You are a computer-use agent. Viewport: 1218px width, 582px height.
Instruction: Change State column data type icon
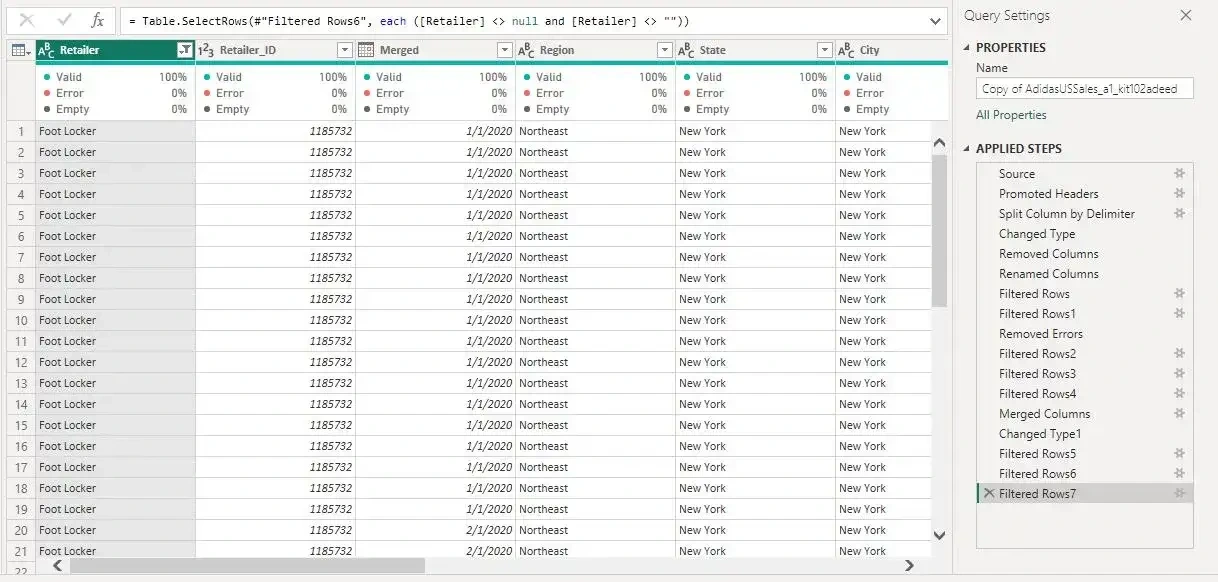coord(686,50)
